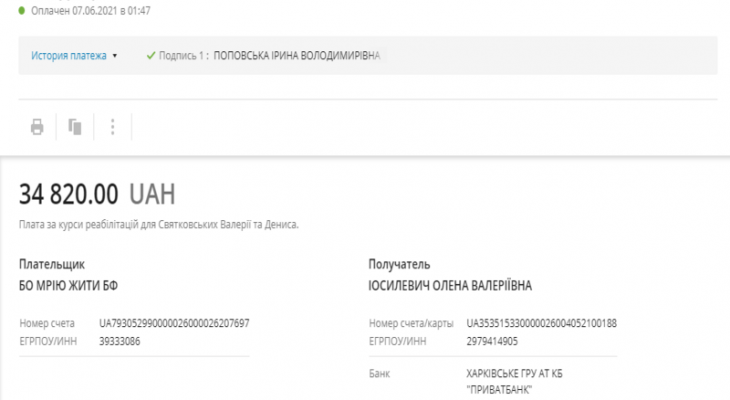Select payer name БО МРІЮ ЖИТИ БФ

click(68, 285)
